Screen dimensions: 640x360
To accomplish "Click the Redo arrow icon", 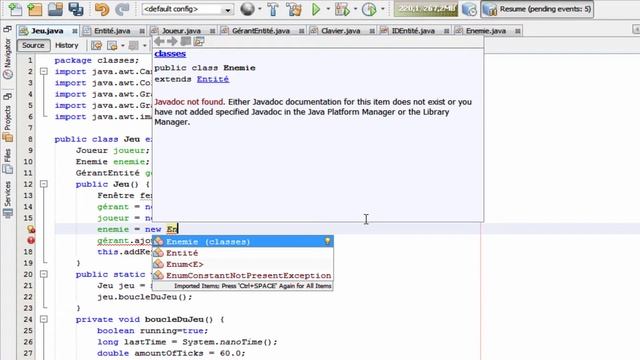I will tap(122, 9).
